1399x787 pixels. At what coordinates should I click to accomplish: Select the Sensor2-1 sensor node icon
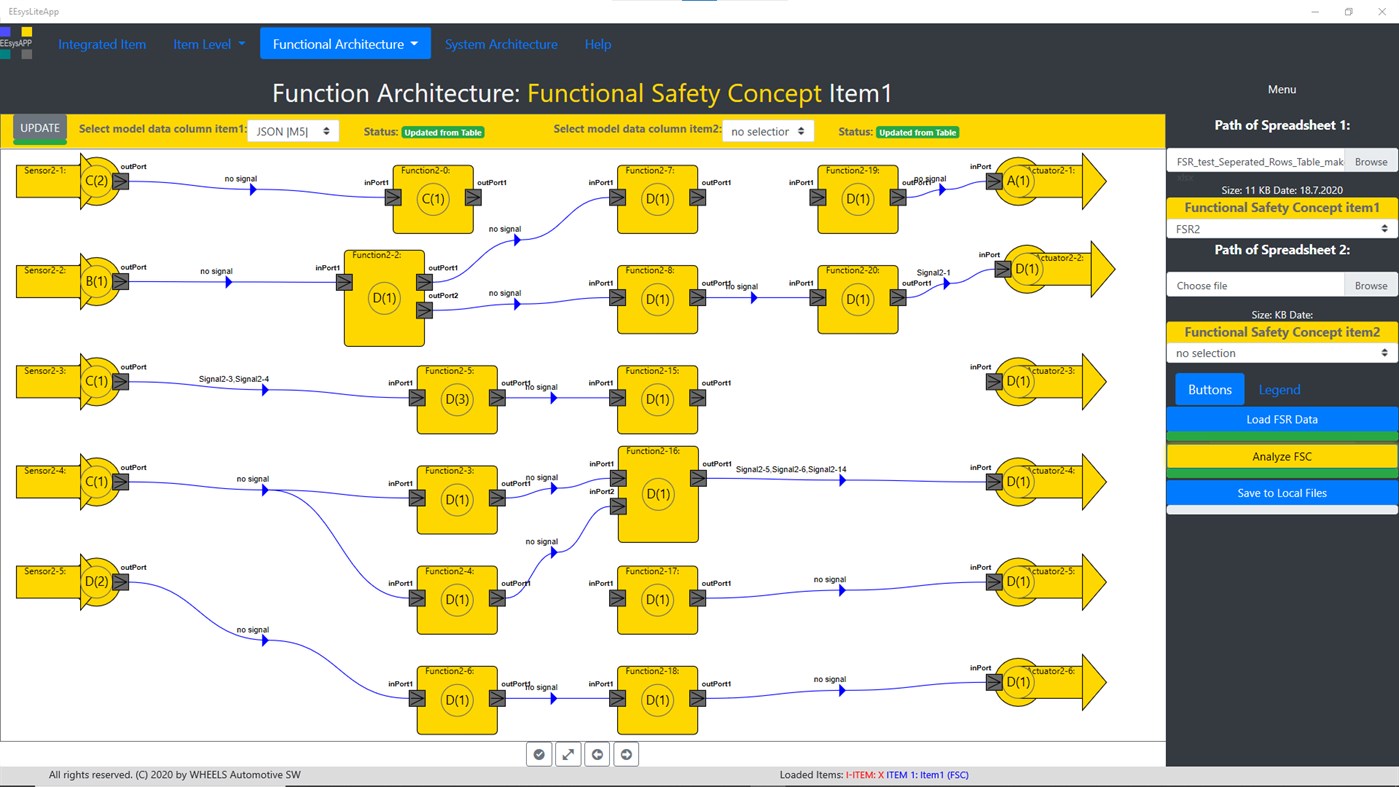coord(97,181)
